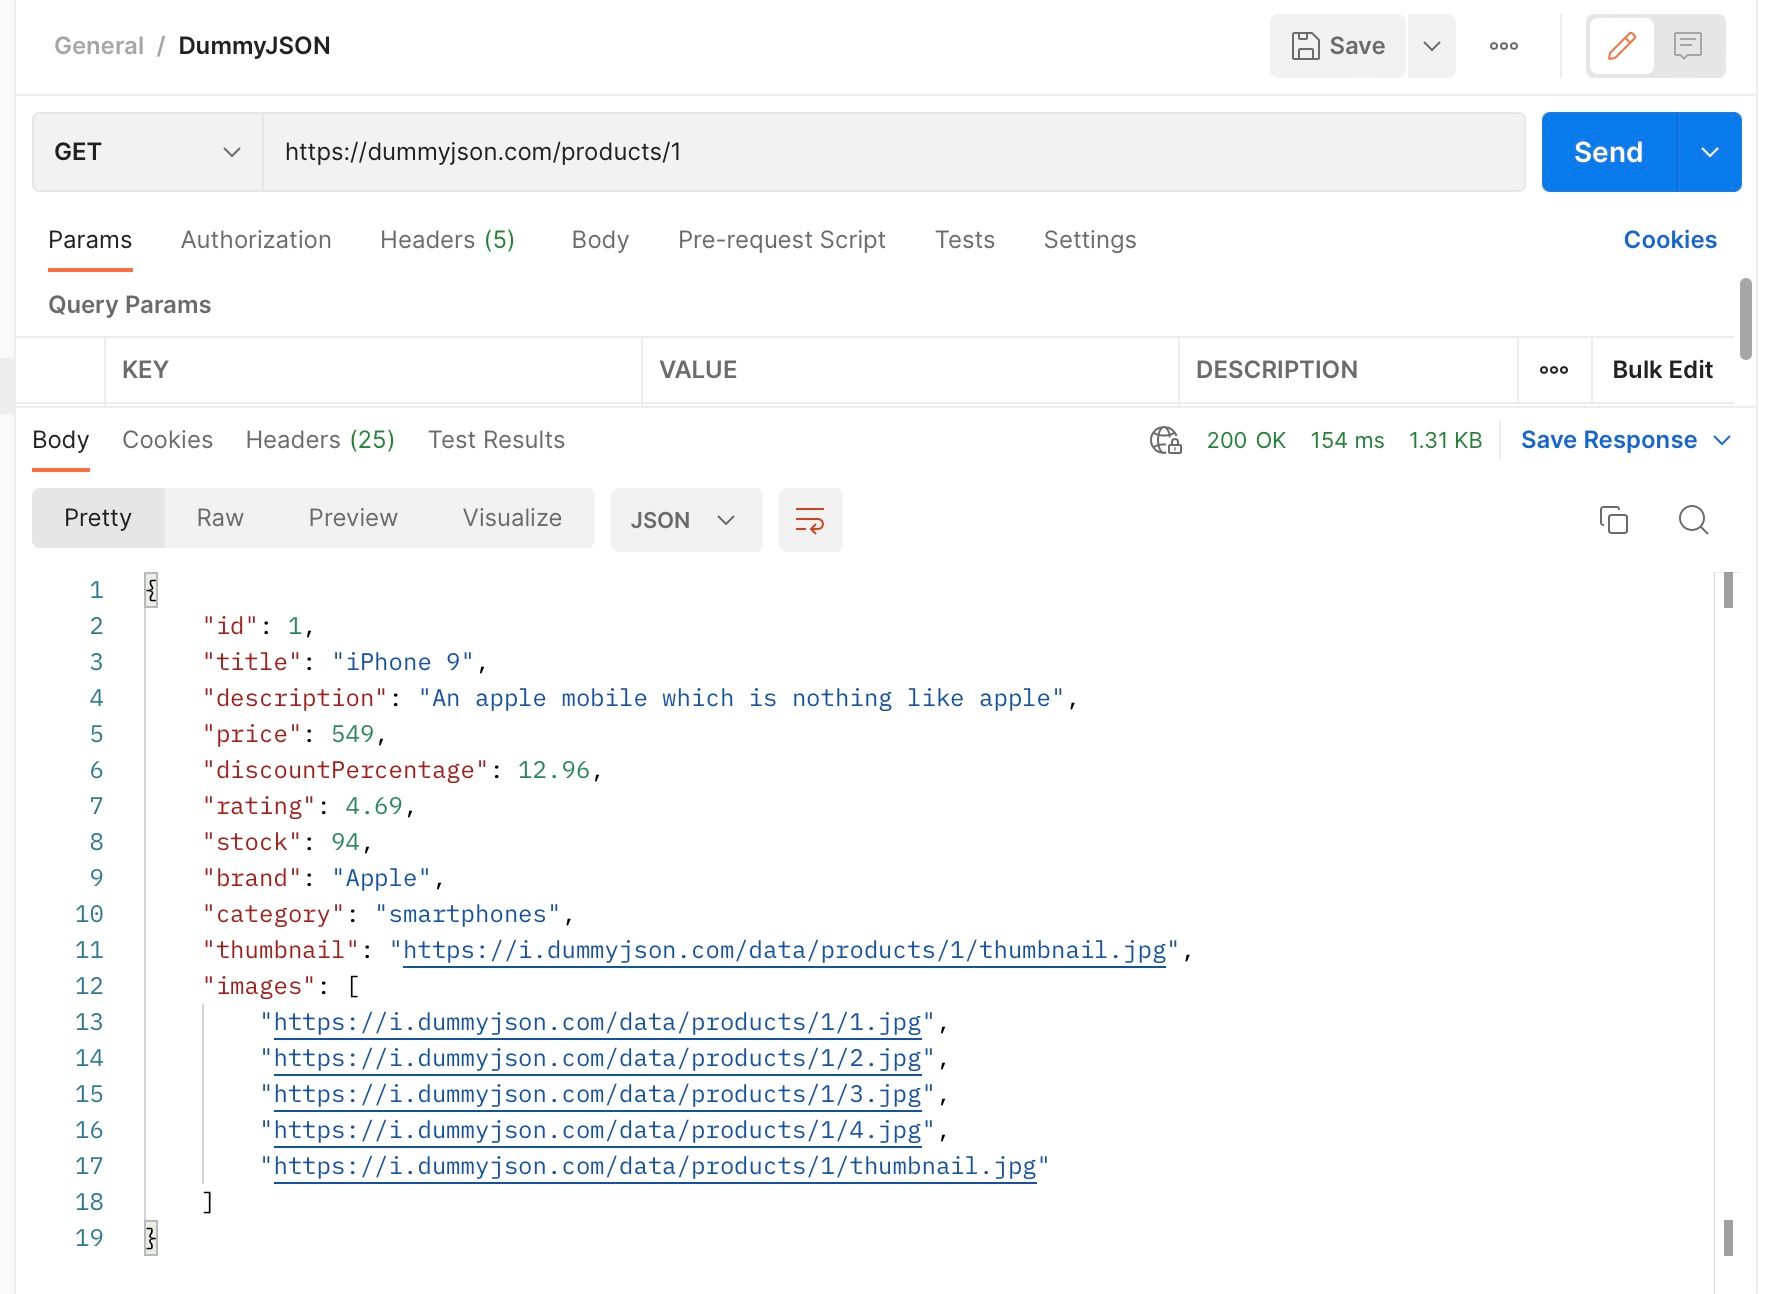Click the 154 ms response time

[x=1347, y=440]
